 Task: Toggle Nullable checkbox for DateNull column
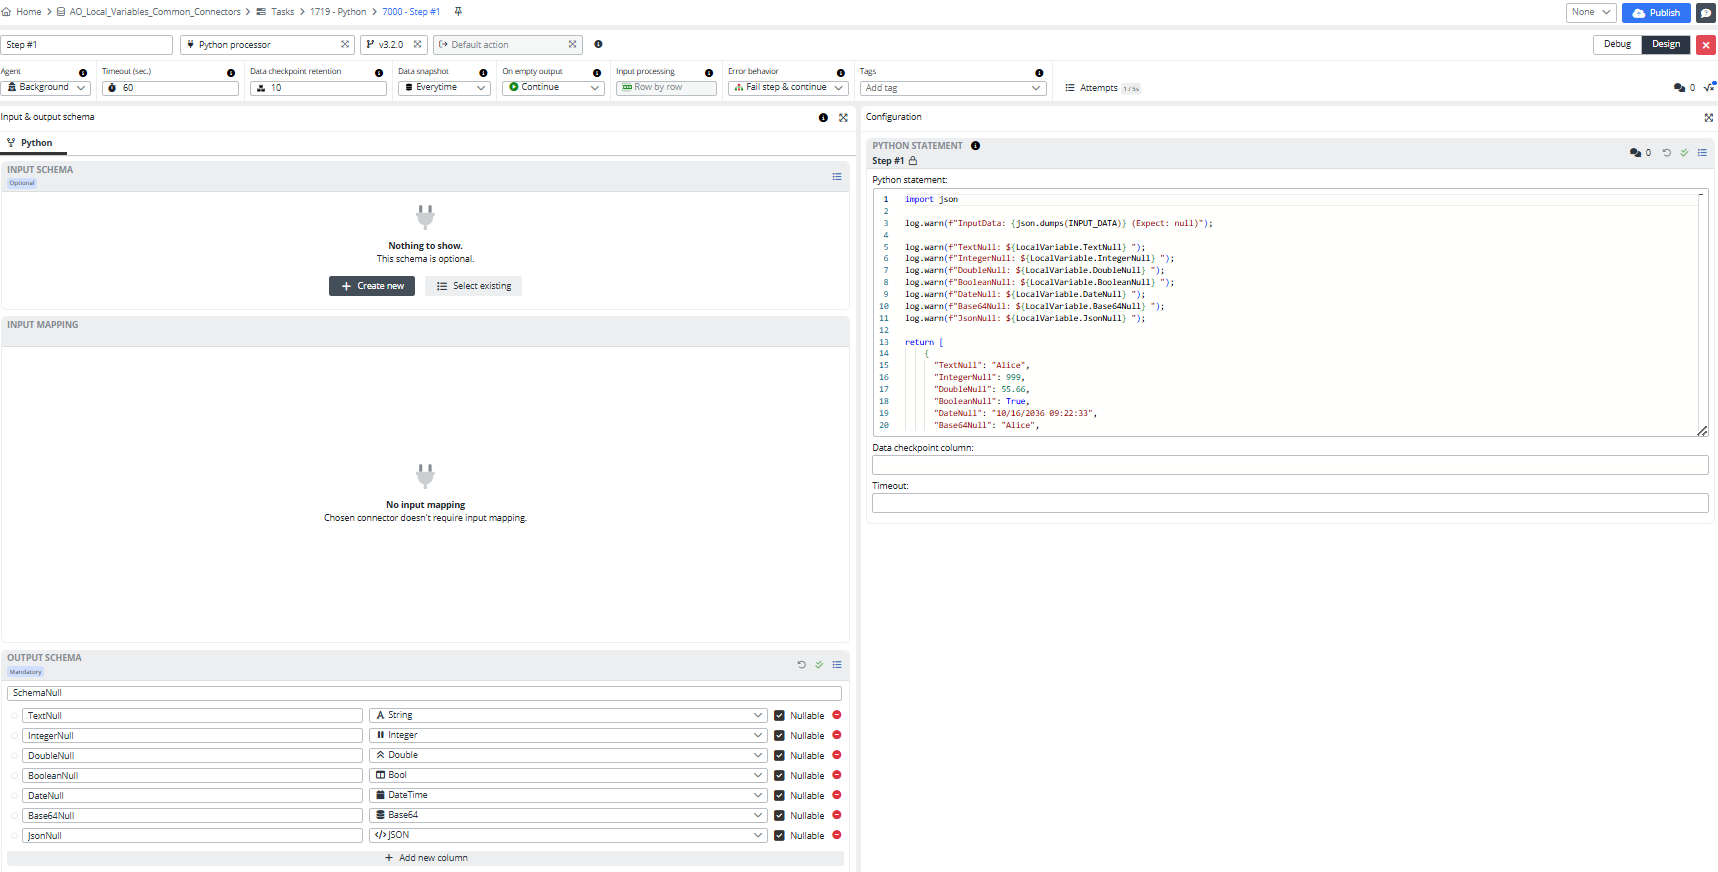[779, 796]
